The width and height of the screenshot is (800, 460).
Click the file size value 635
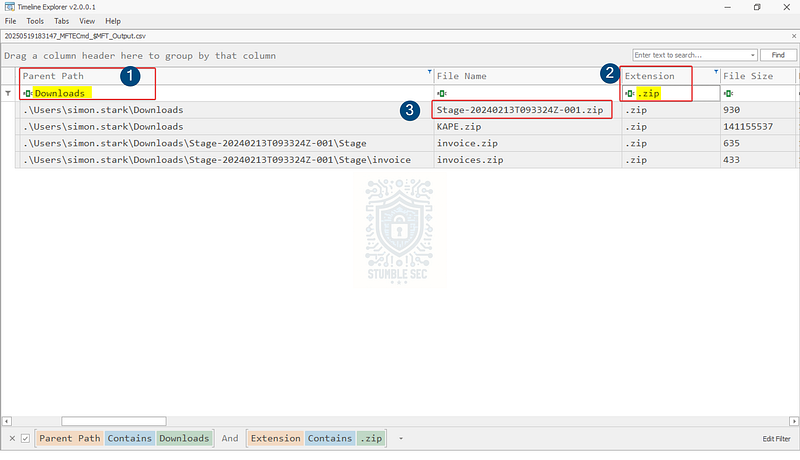point(731,143)
